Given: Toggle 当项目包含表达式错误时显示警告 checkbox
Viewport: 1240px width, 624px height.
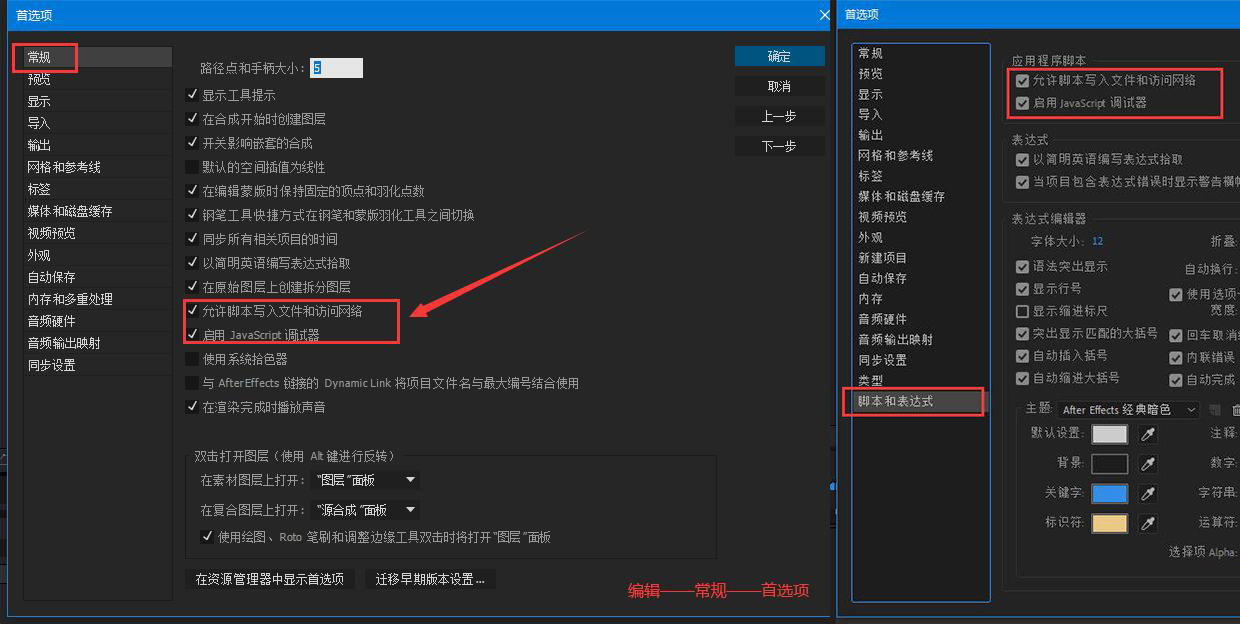Looking at the screenshot, I should tap(1022, 182).
